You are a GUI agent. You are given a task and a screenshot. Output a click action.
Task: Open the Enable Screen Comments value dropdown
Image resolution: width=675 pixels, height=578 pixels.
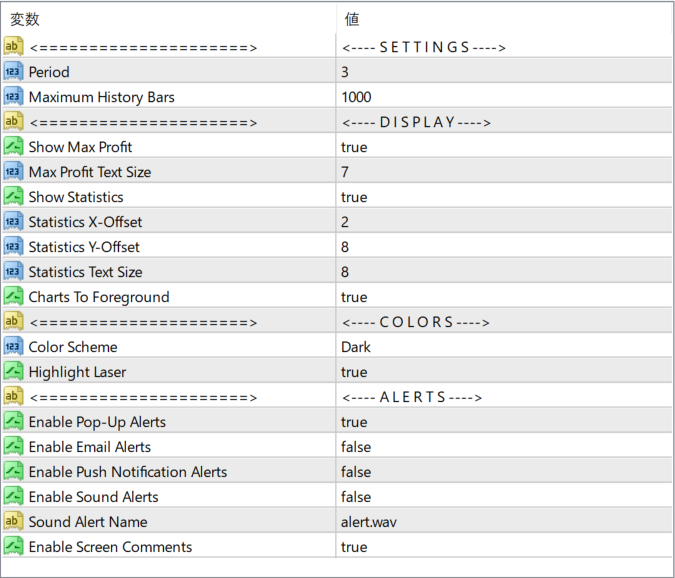tap(354, 547)
